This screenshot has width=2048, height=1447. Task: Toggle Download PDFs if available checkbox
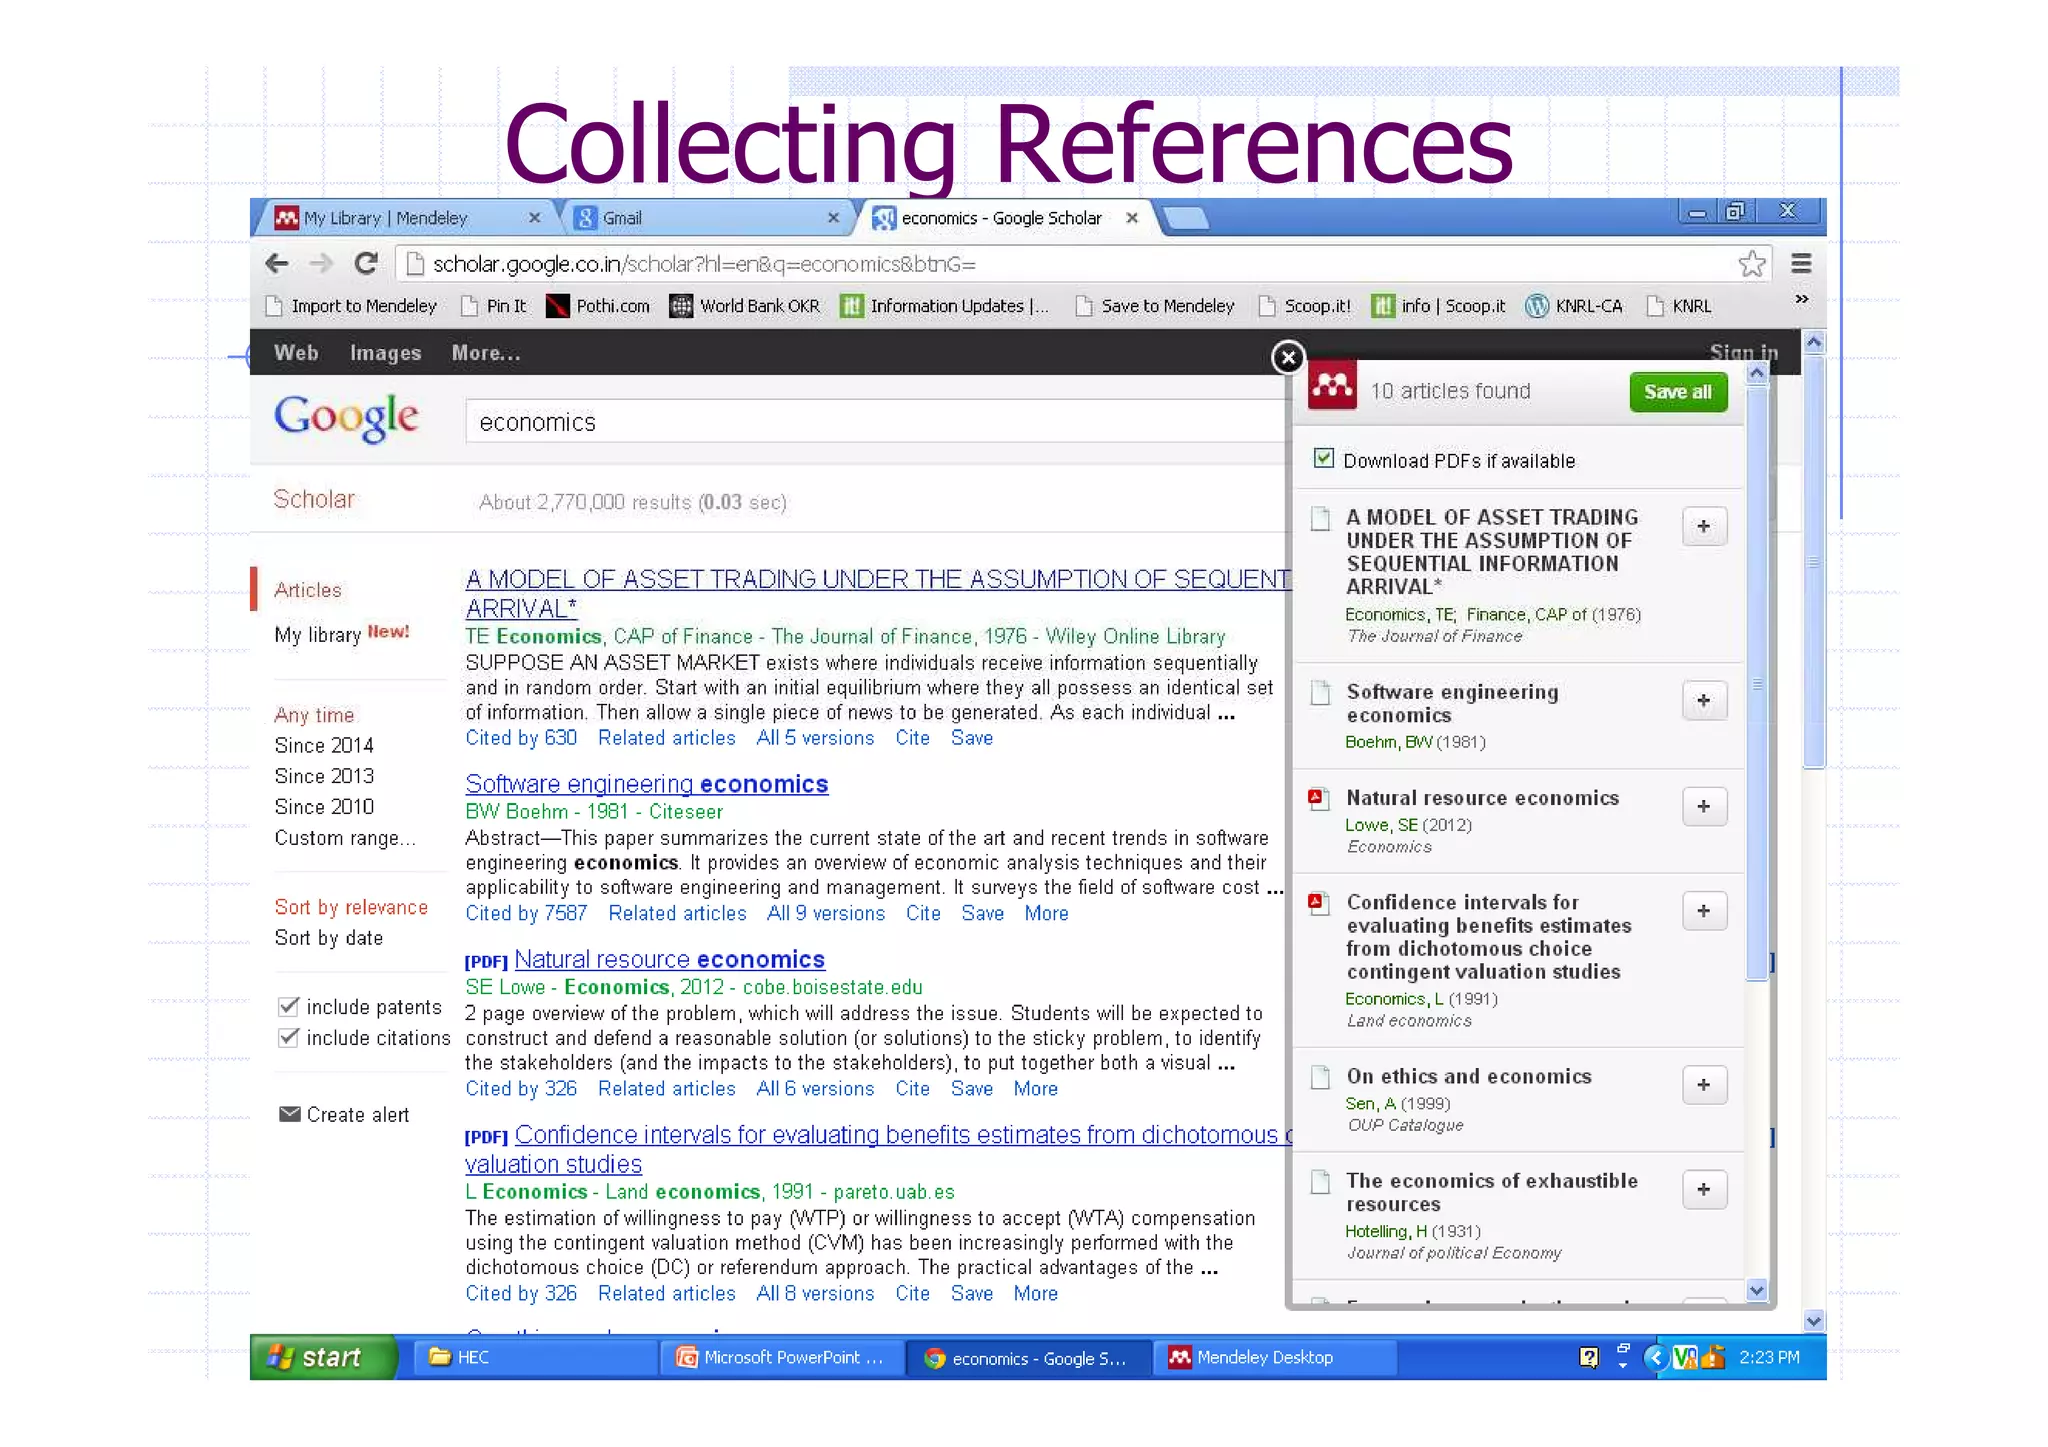point(1323,458)
